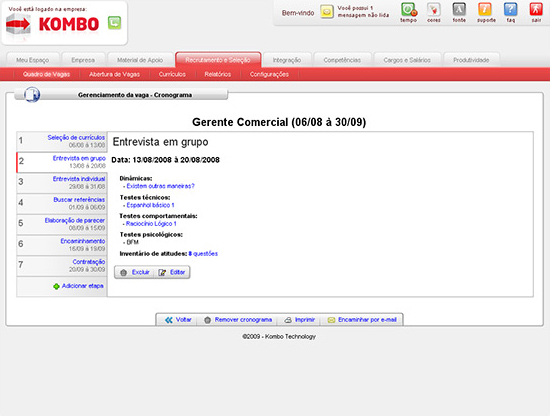Image resolution: width=550 pixels, height=416 pixels.
Task: Select step Buscar referências
Action: (62, 203)
